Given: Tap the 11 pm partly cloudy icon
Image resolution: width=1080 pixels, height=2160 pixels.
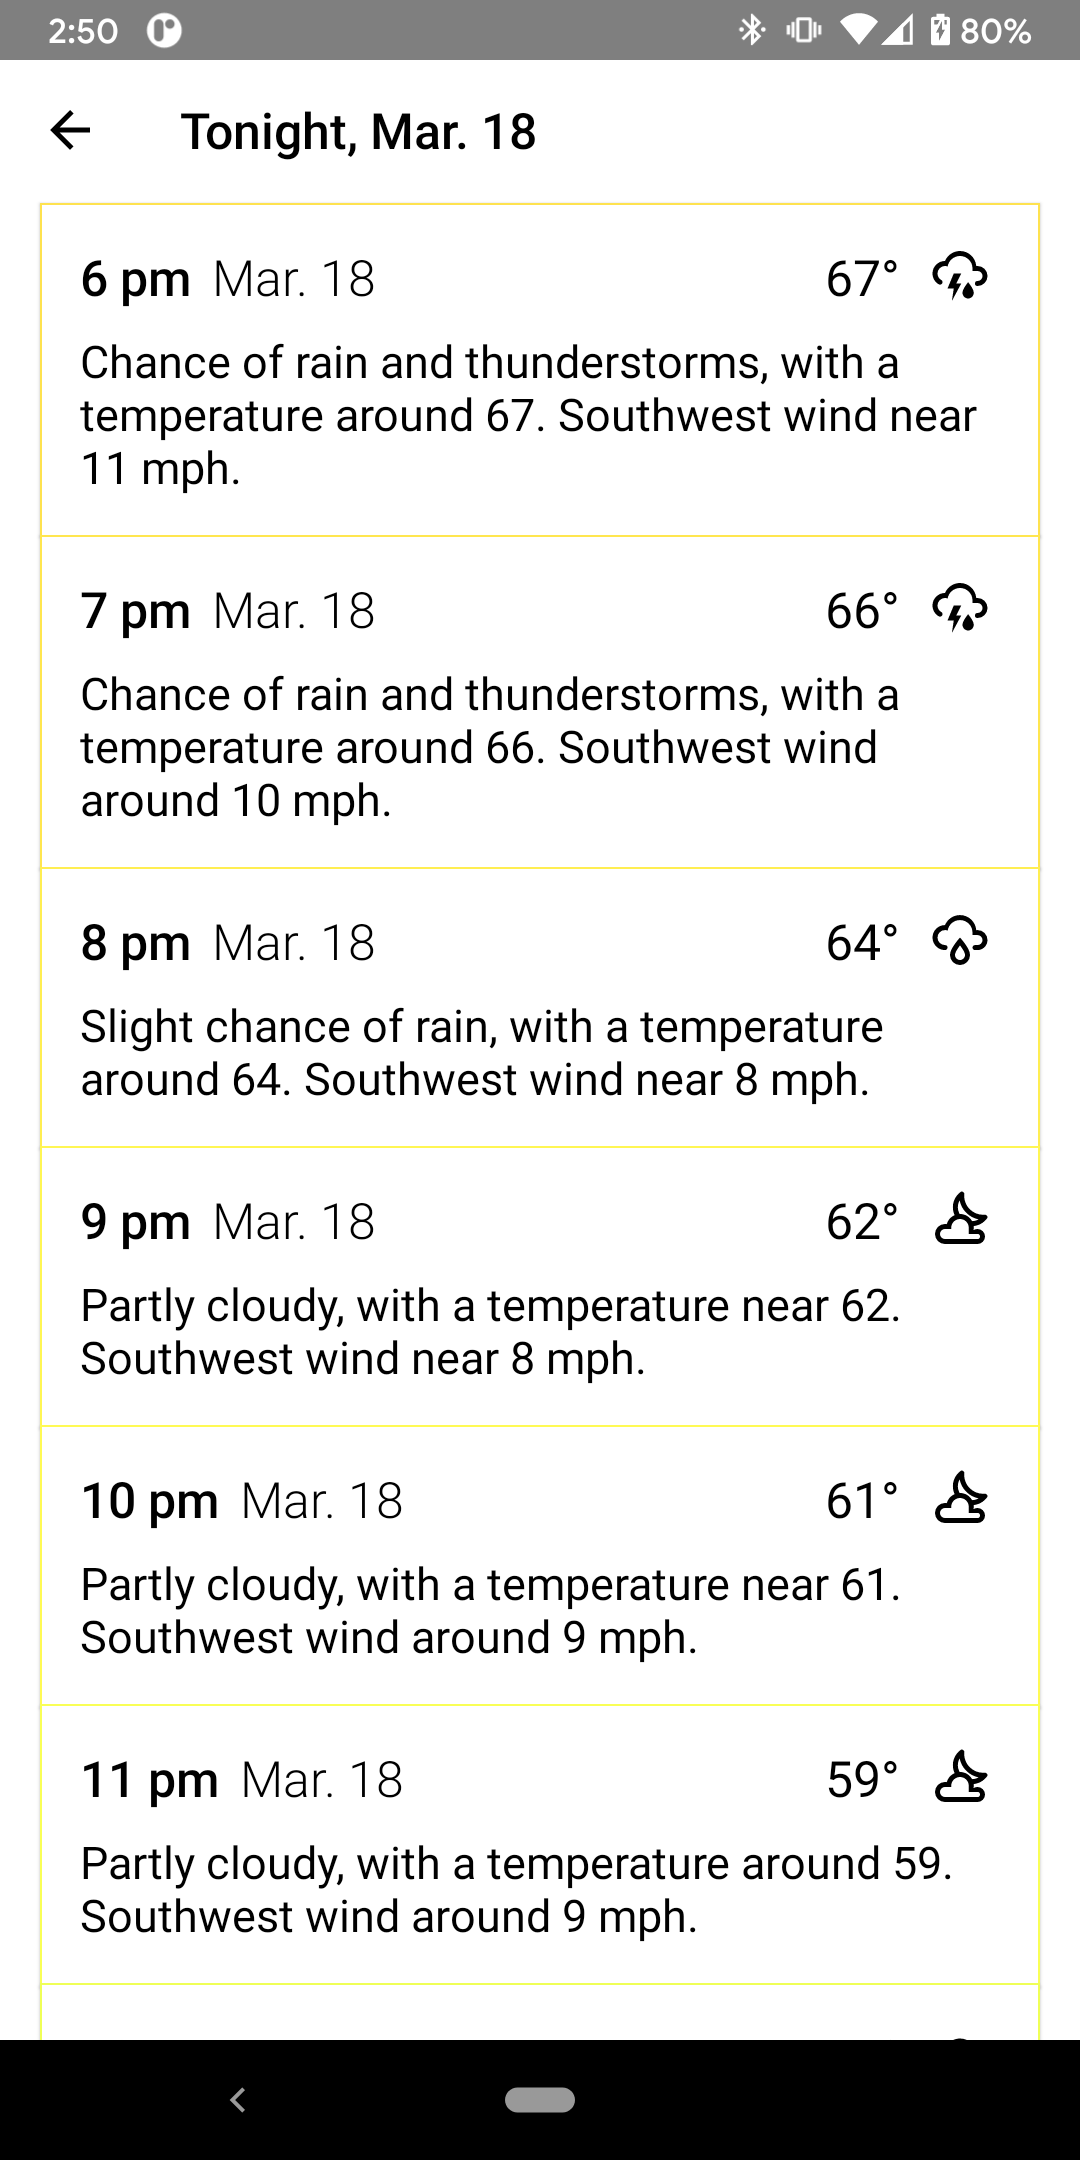Looking at the screenshot, I should 960,1777.
